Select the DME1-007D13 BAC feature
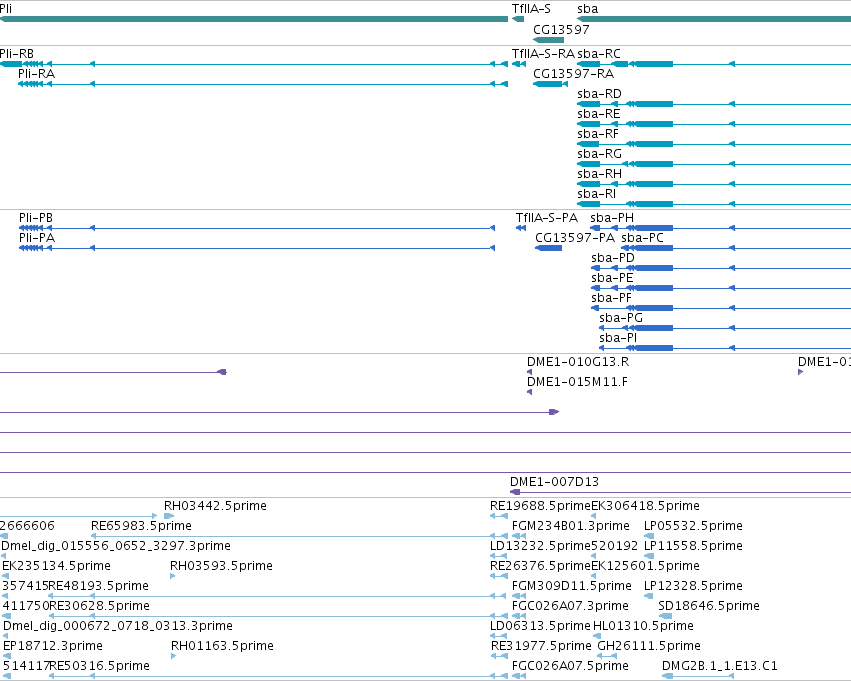Image resolution: width=851 pixels, height=681 pixels. tap(554, 482)
